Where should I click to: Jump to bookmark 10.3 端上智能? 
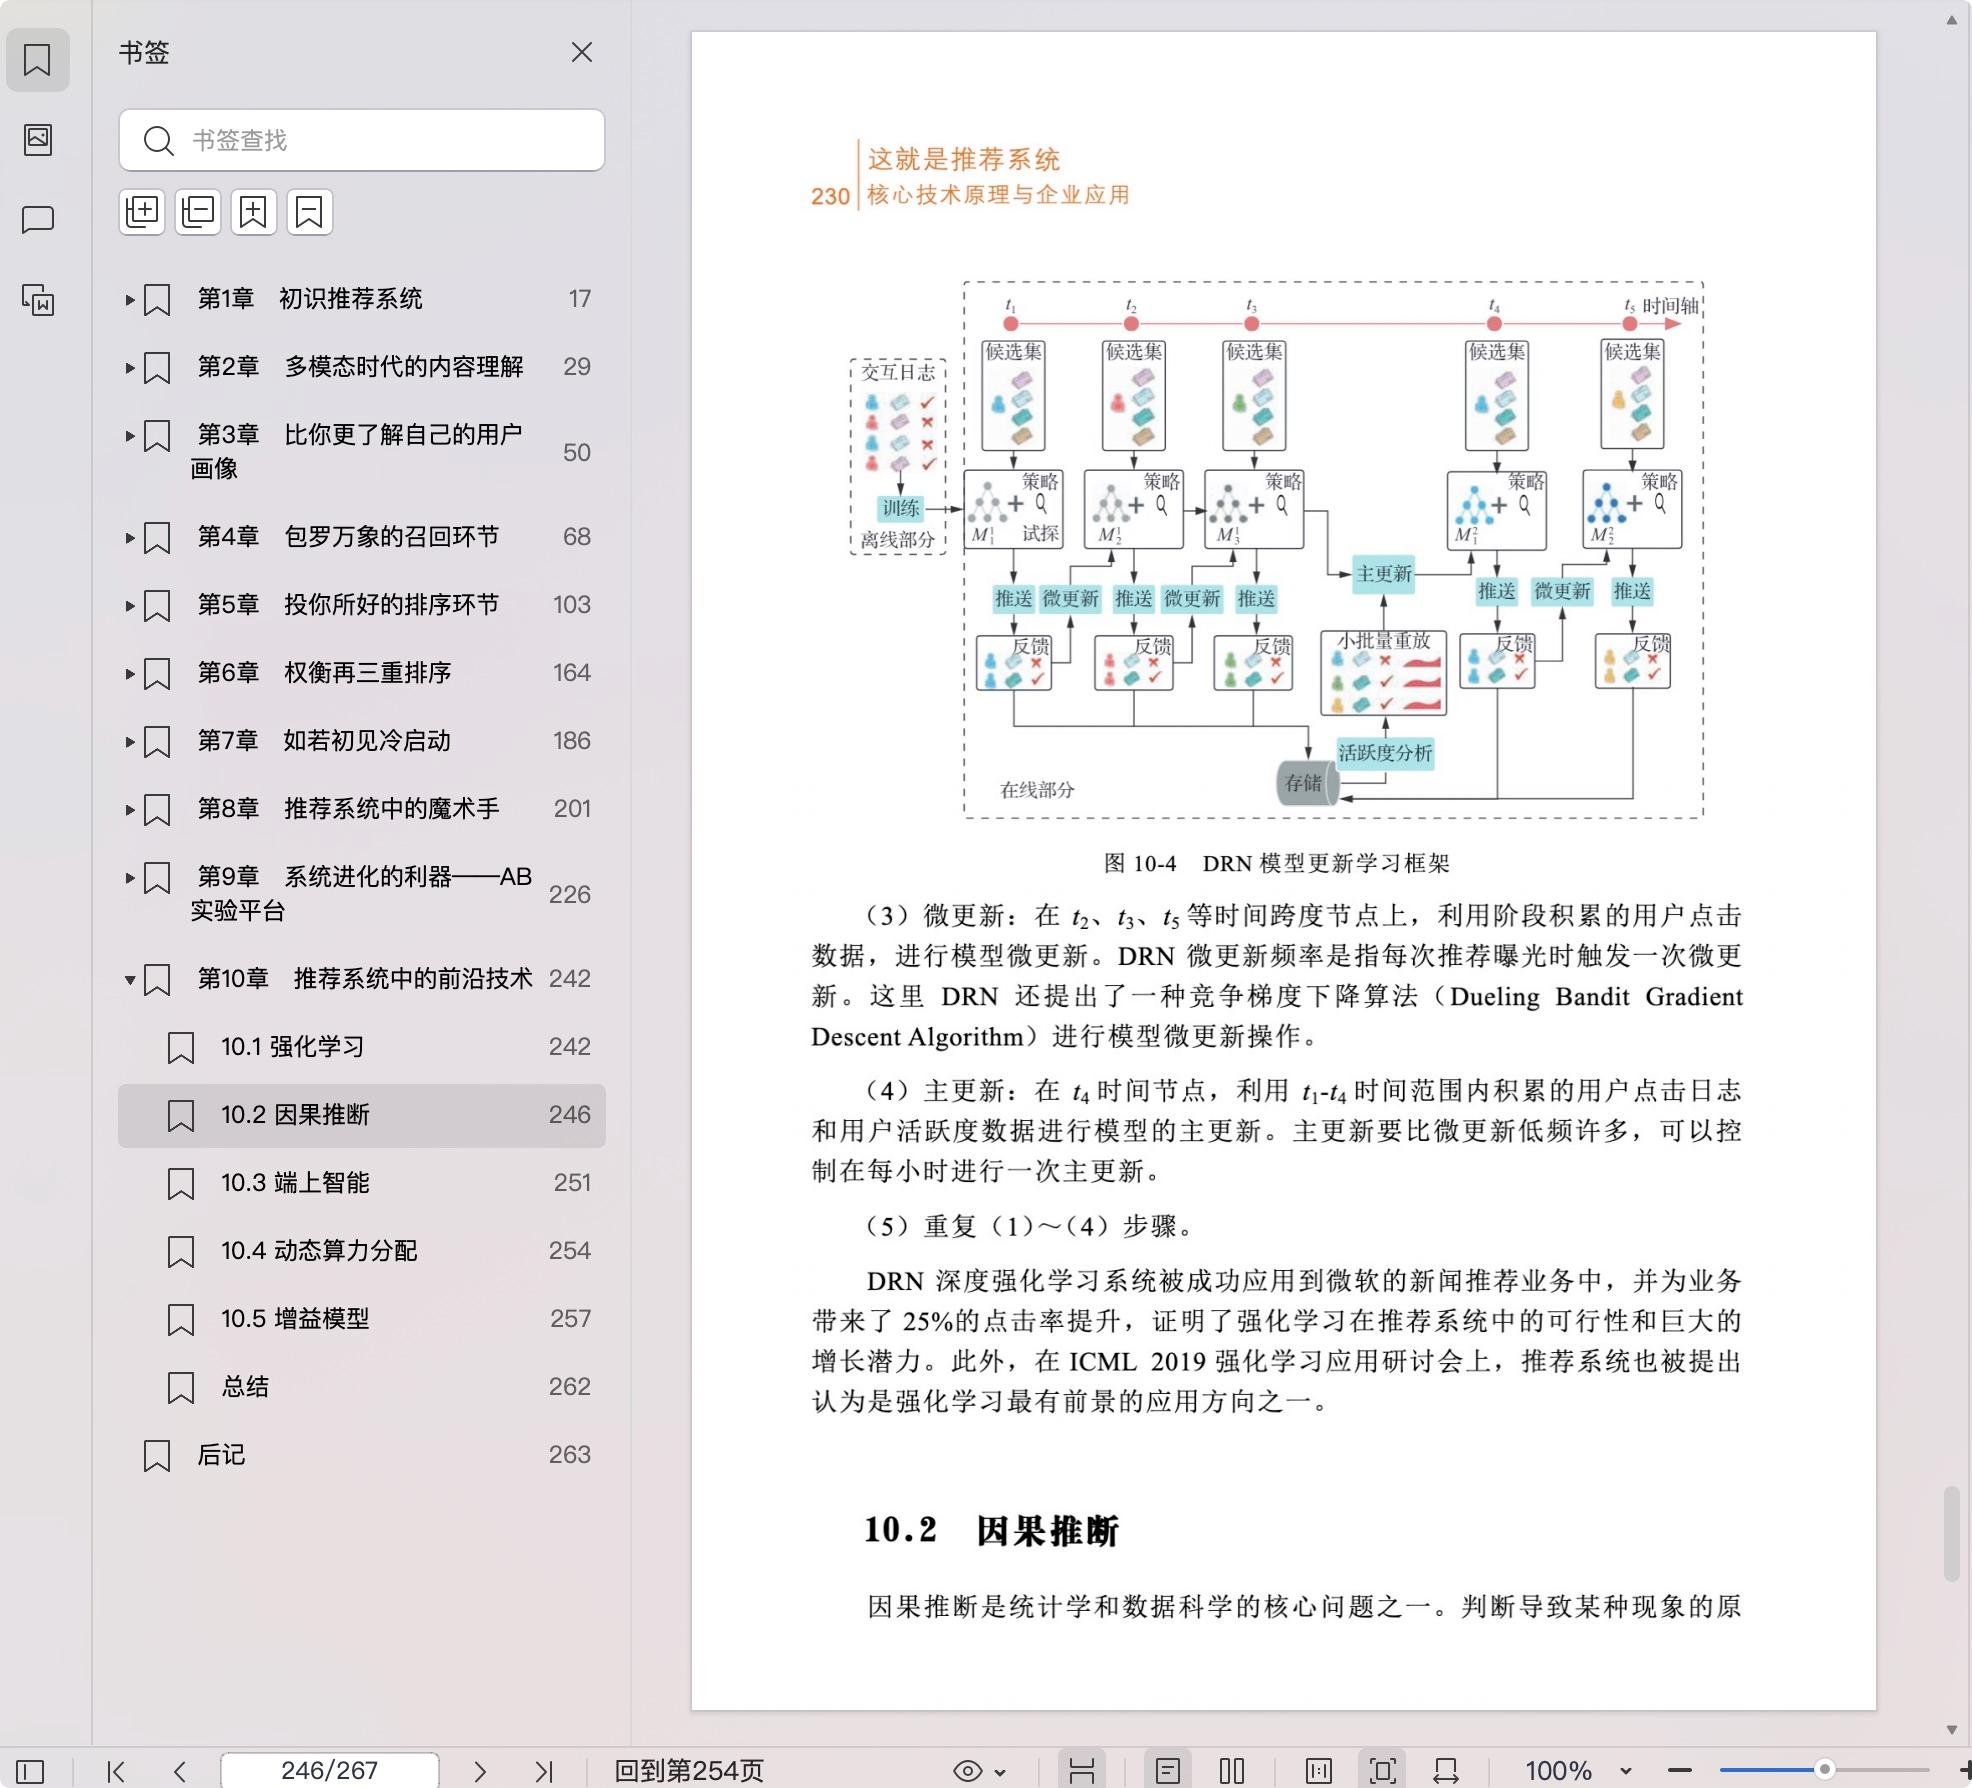pos(362,1183)
